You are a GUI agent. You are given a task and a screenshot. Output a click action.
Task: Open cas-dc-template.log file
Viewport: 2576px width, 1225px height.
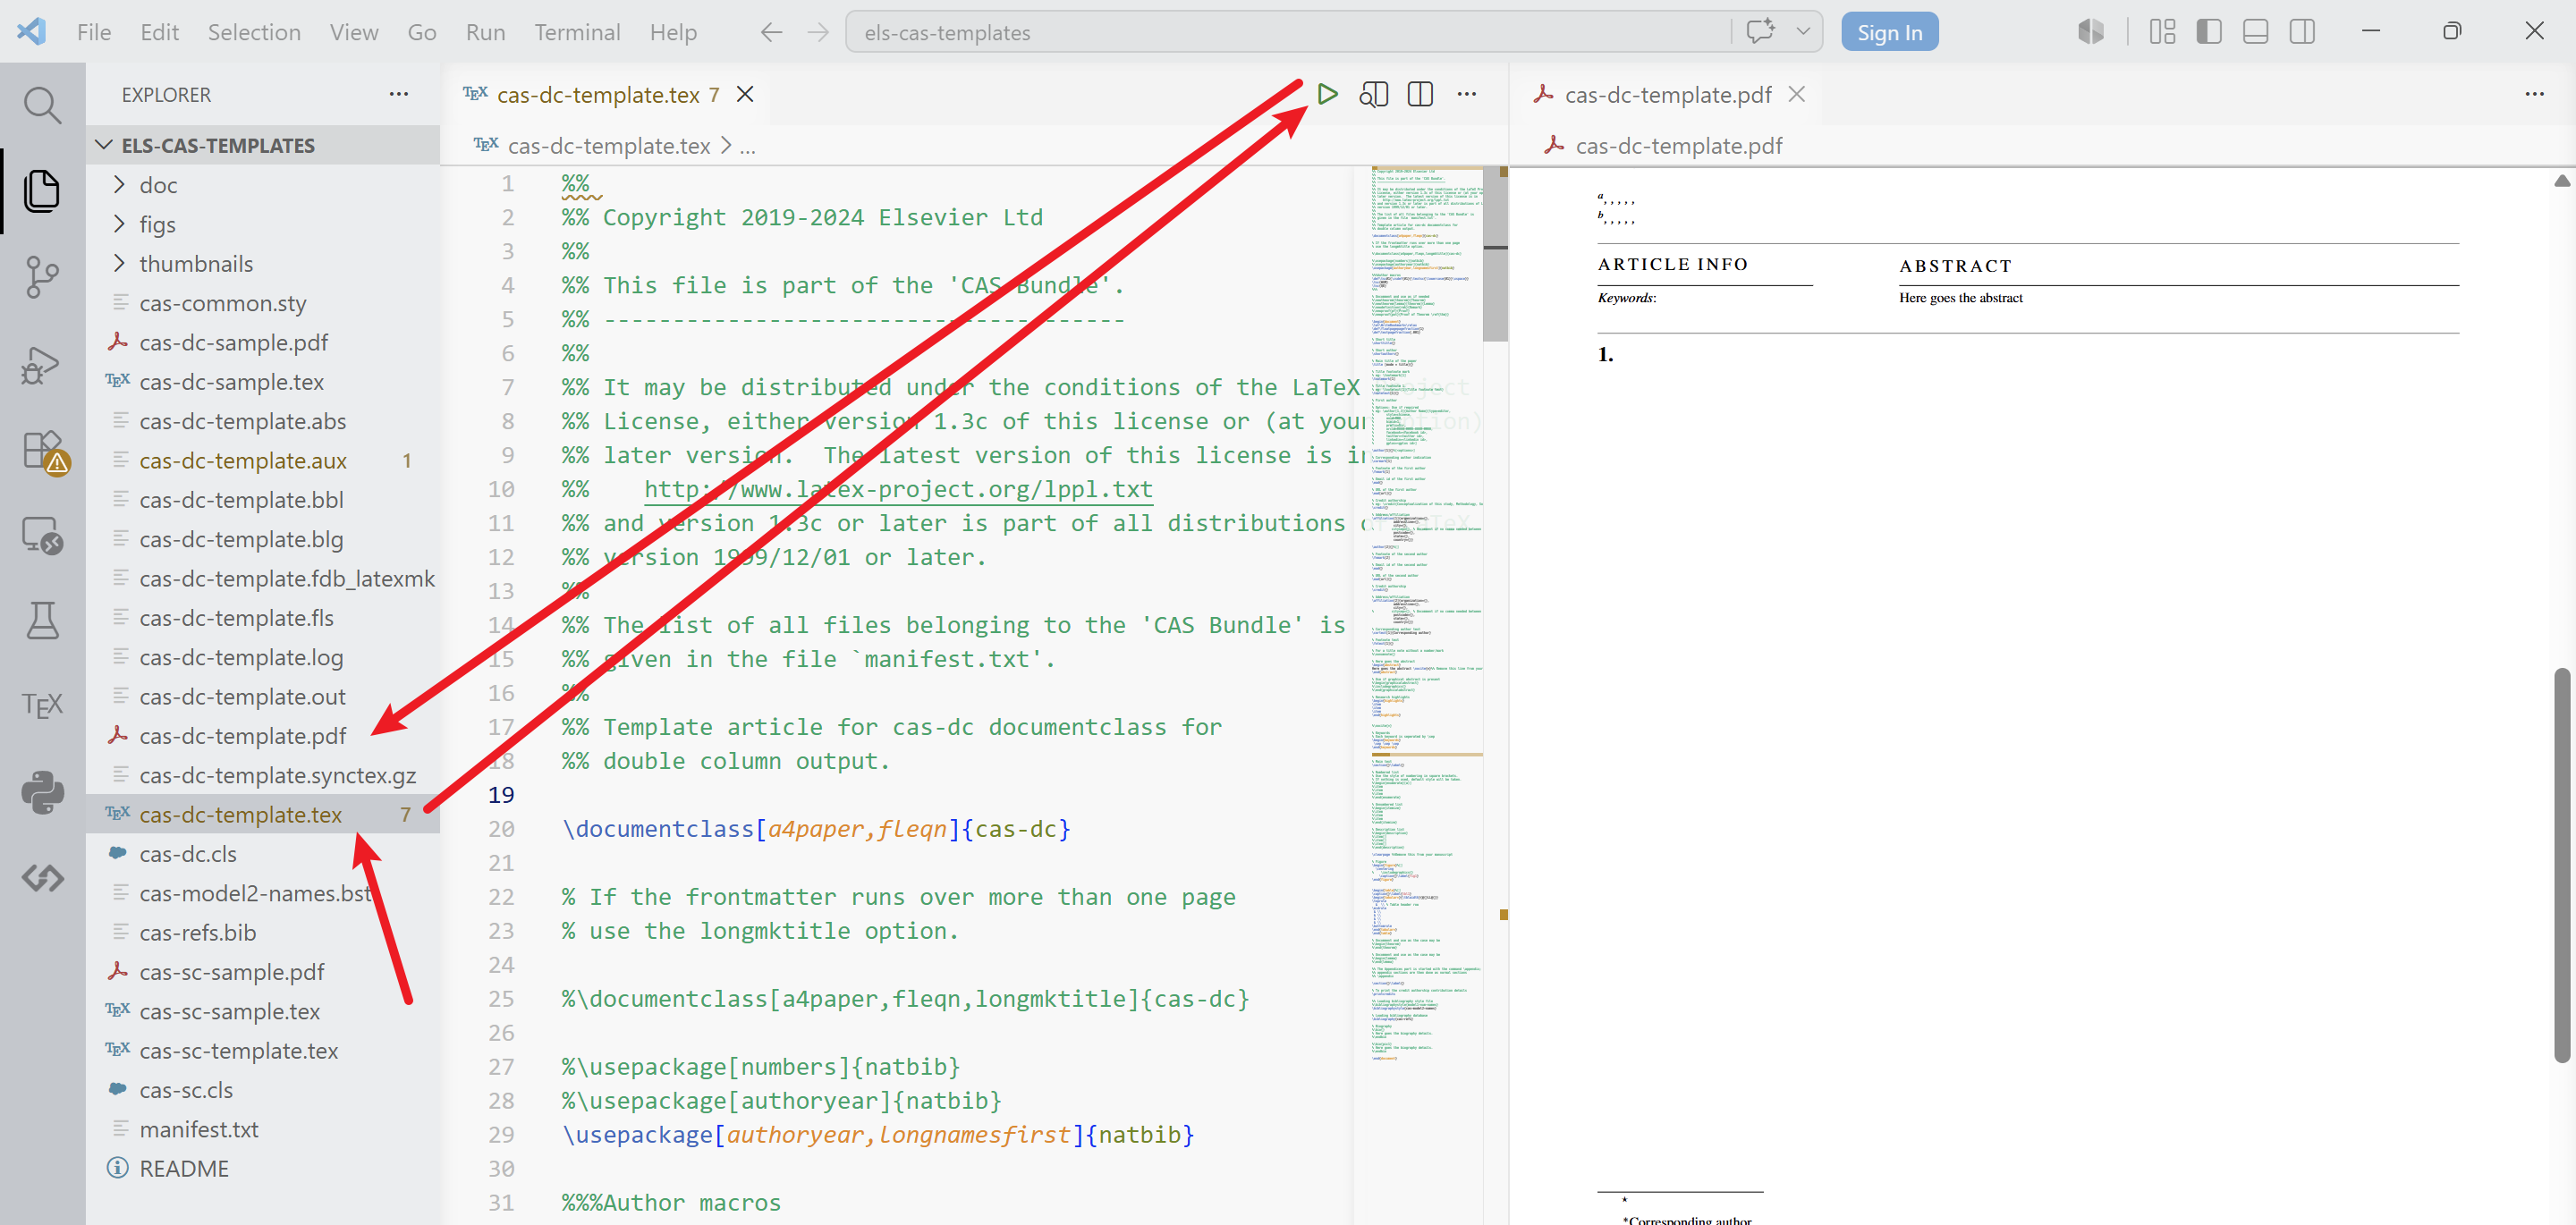pyautogui.click(x=263, y=657)
